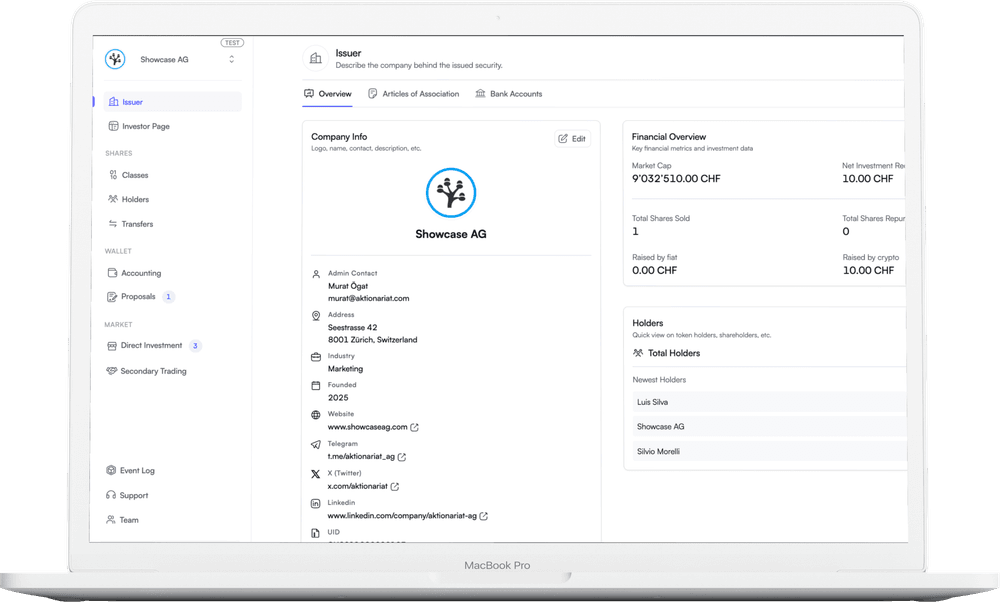Open Direct Investment under Market
This screenshot has height=602, width=1000.
click(x=152, y=345)
